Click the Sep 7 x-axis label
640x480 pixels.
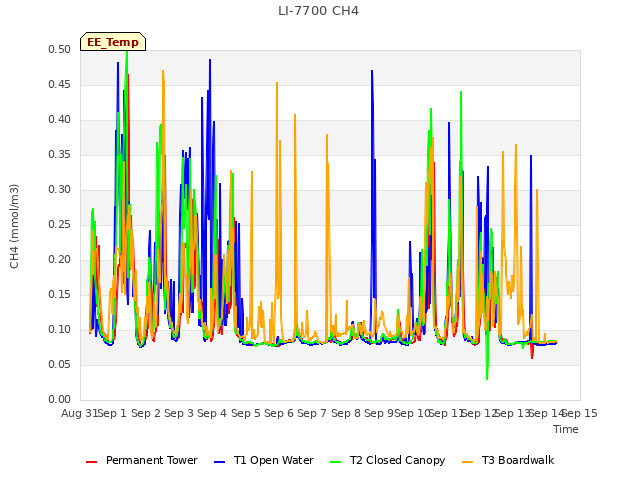[312, 413]
